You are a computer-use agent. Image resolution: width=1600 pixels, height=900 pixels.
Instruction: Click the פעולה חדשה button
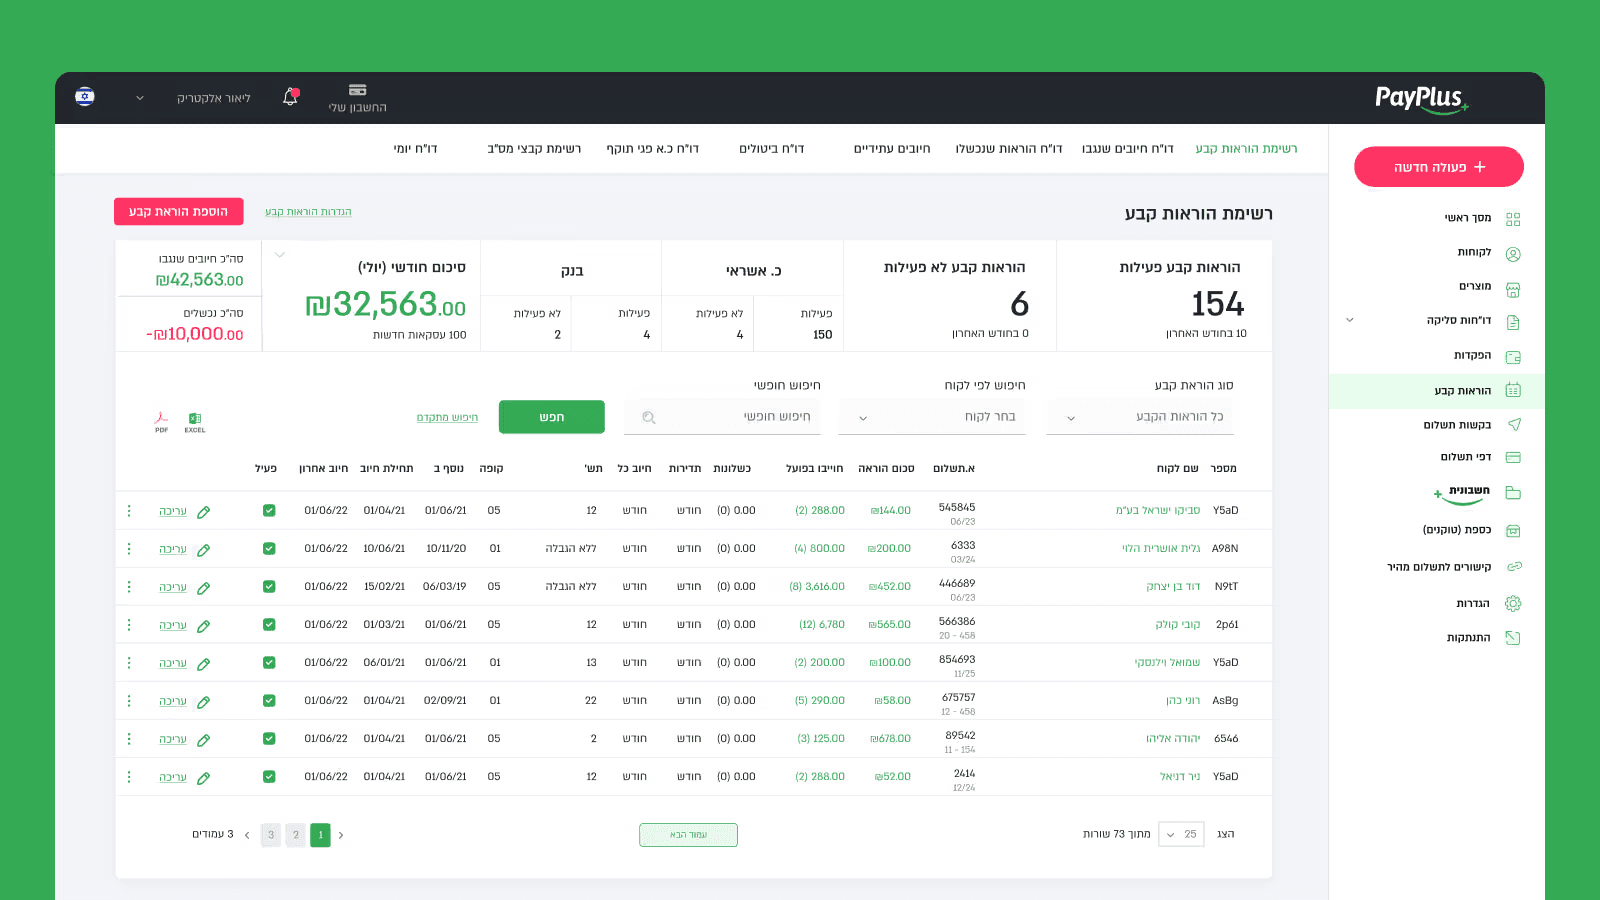pyautogui.click(x=1438, y=167)
